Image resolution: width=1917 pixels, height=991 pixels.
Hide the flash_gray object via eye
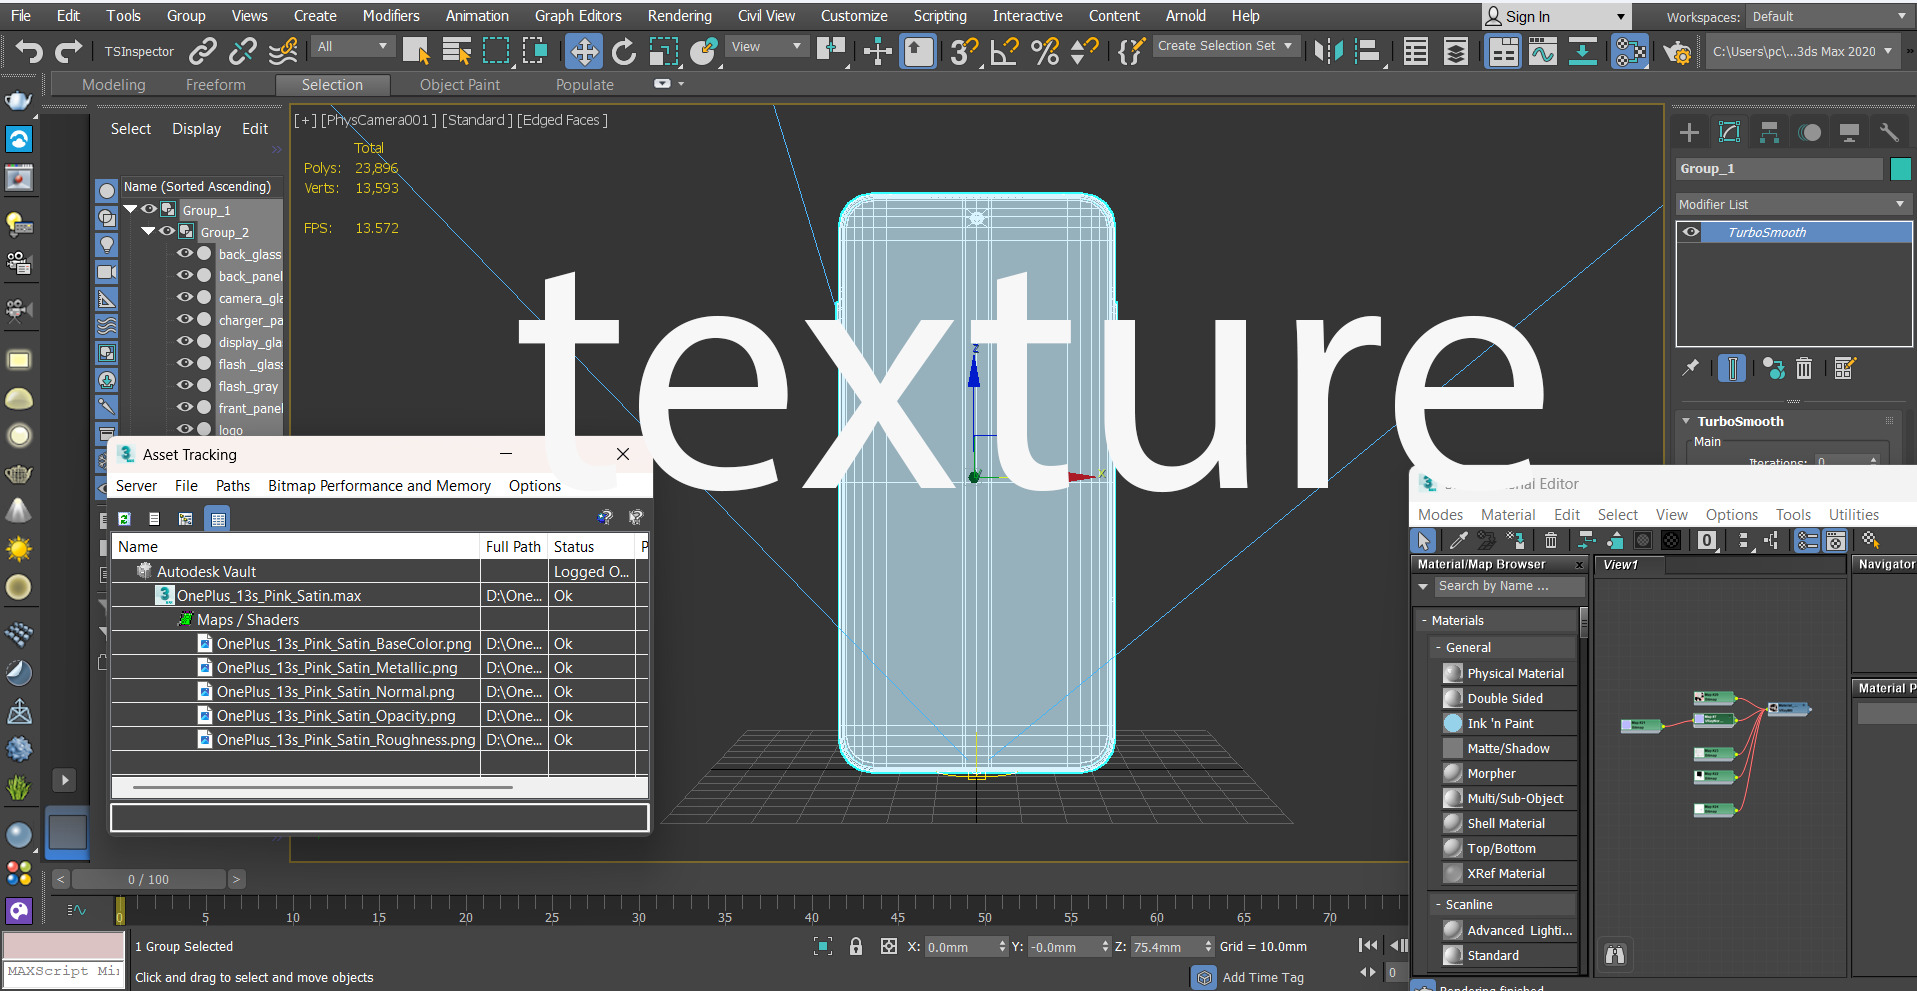185,385
